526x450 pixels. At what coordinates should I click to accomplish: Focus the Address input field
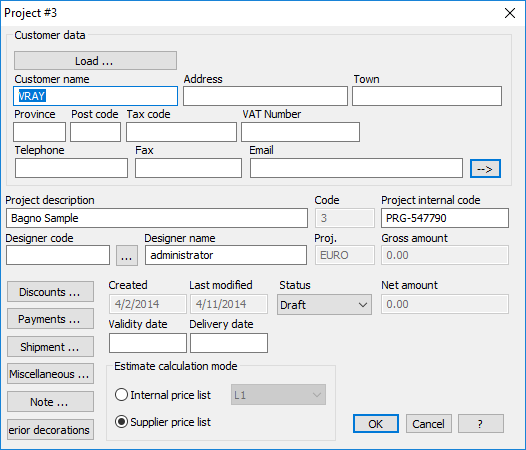click(265, 96)
